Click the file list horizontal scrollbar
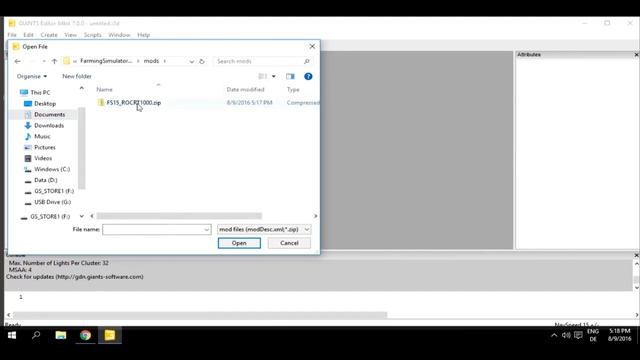The width and height of the screenshot is (640, 360). pyautogui.click(x=179, y=216)
